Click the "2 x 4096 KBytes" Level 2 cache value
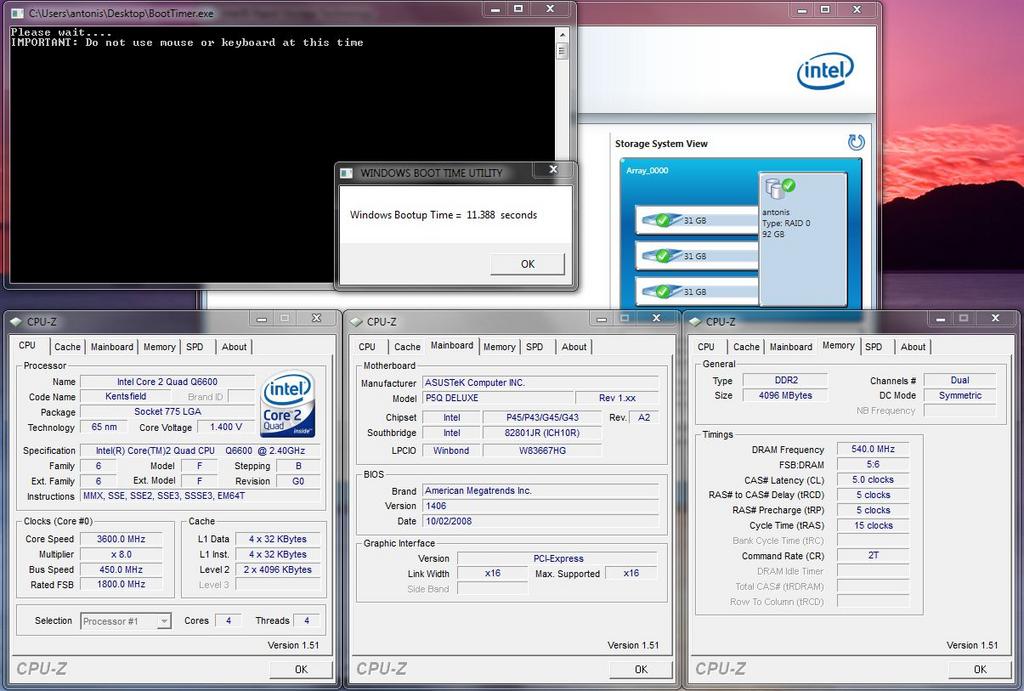 click(278, 570)
